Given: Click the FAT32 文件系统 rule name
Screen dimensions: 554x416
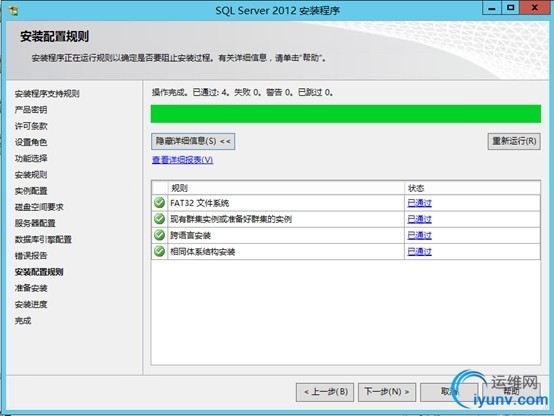Looking at the screenshot, I should click(200, 203).
